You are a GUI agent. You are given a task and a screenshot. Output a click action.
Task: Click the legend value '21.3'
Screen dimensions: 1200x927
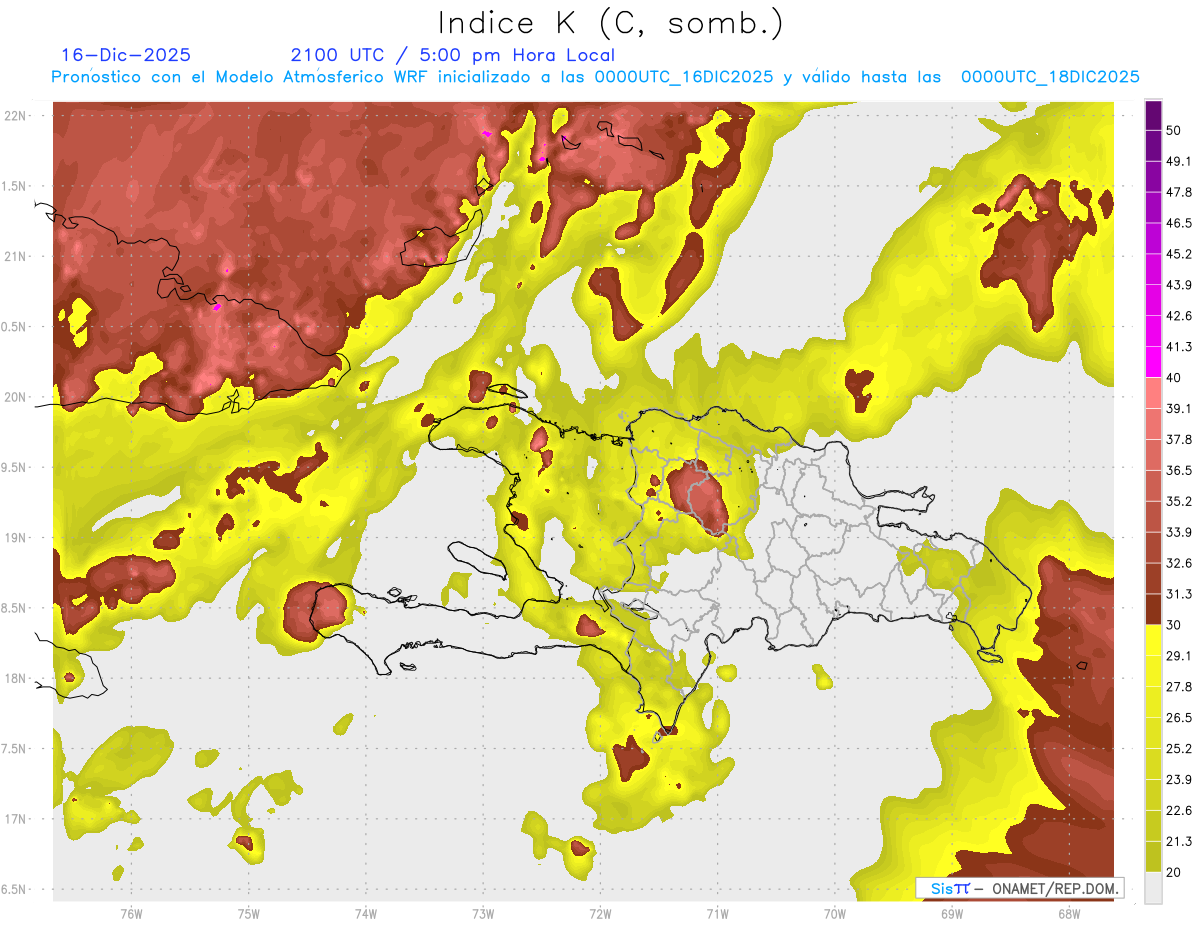(x=1178, y=841)
